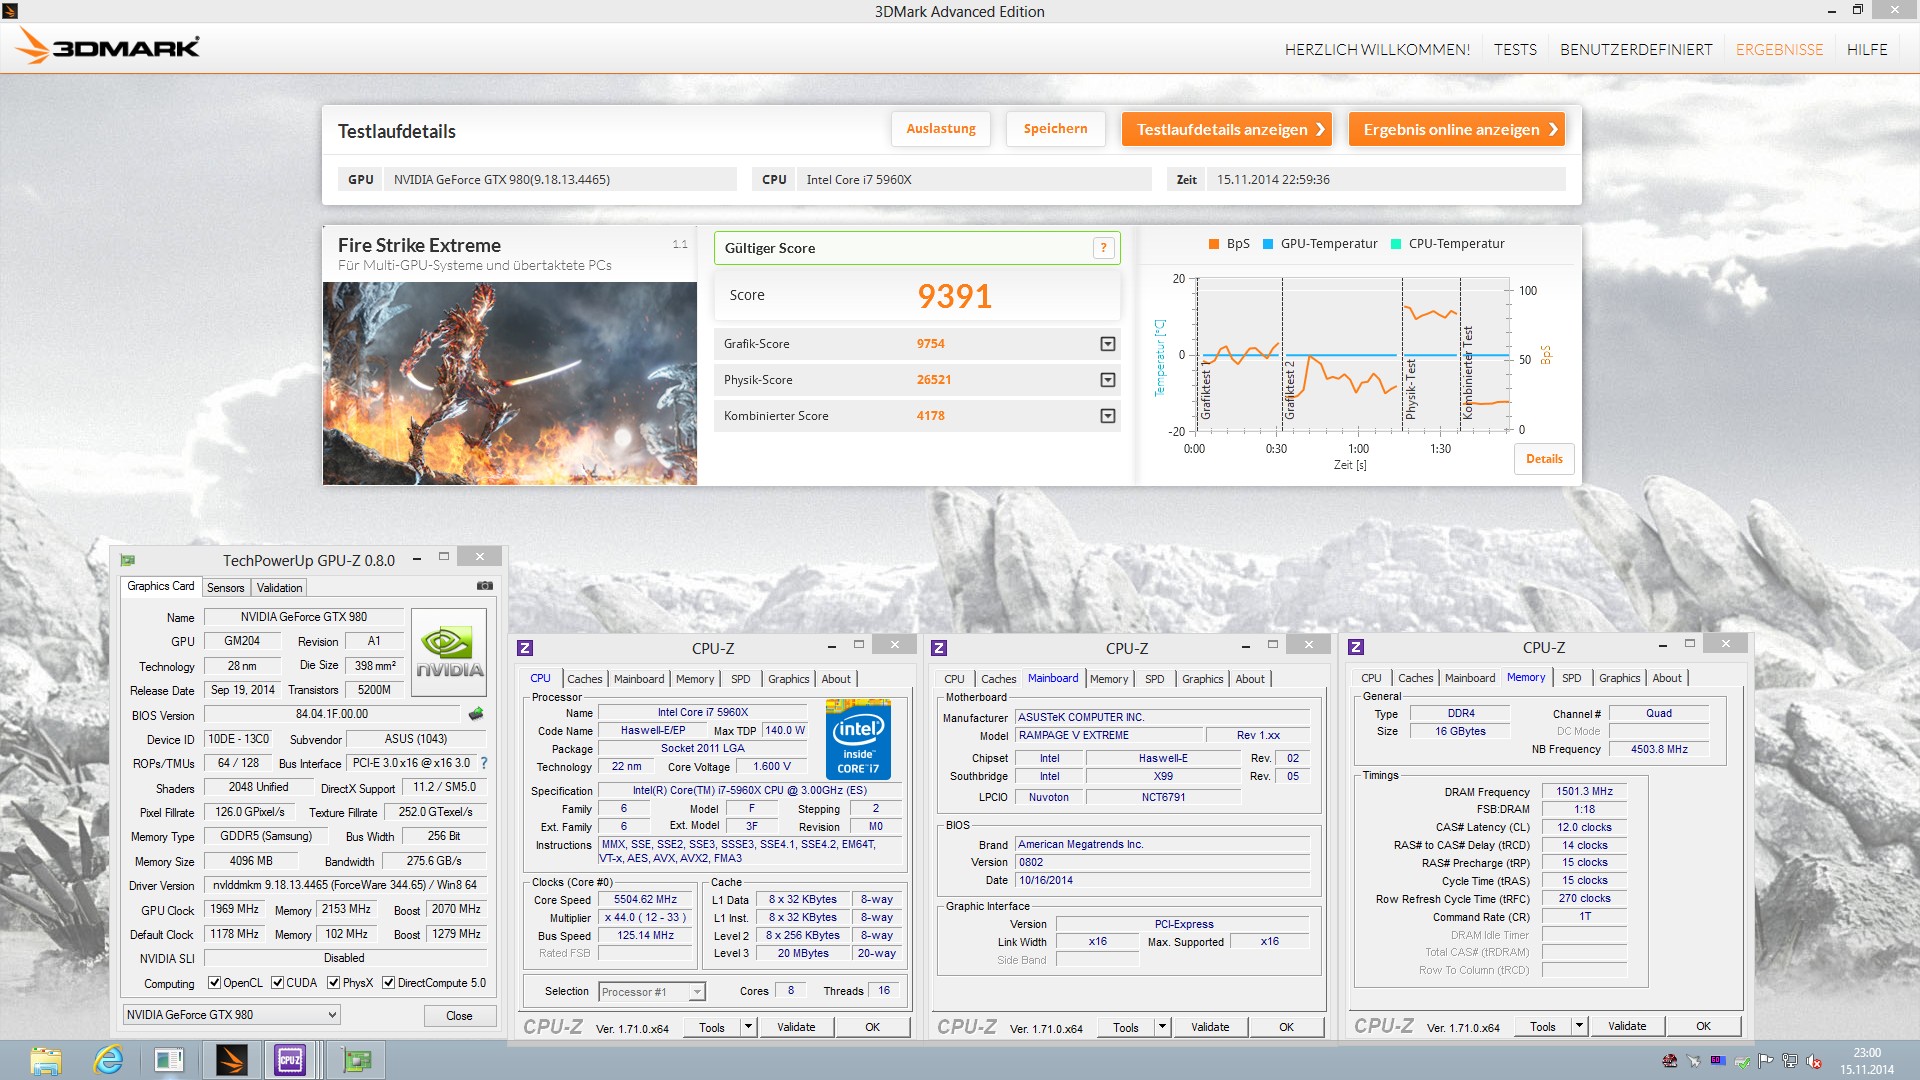Image resolution: width=1920 pixels, height=1080 pixels.
Task: Click Testlaufdetails anzeigen button
Action: click(x=1227, y=129)
